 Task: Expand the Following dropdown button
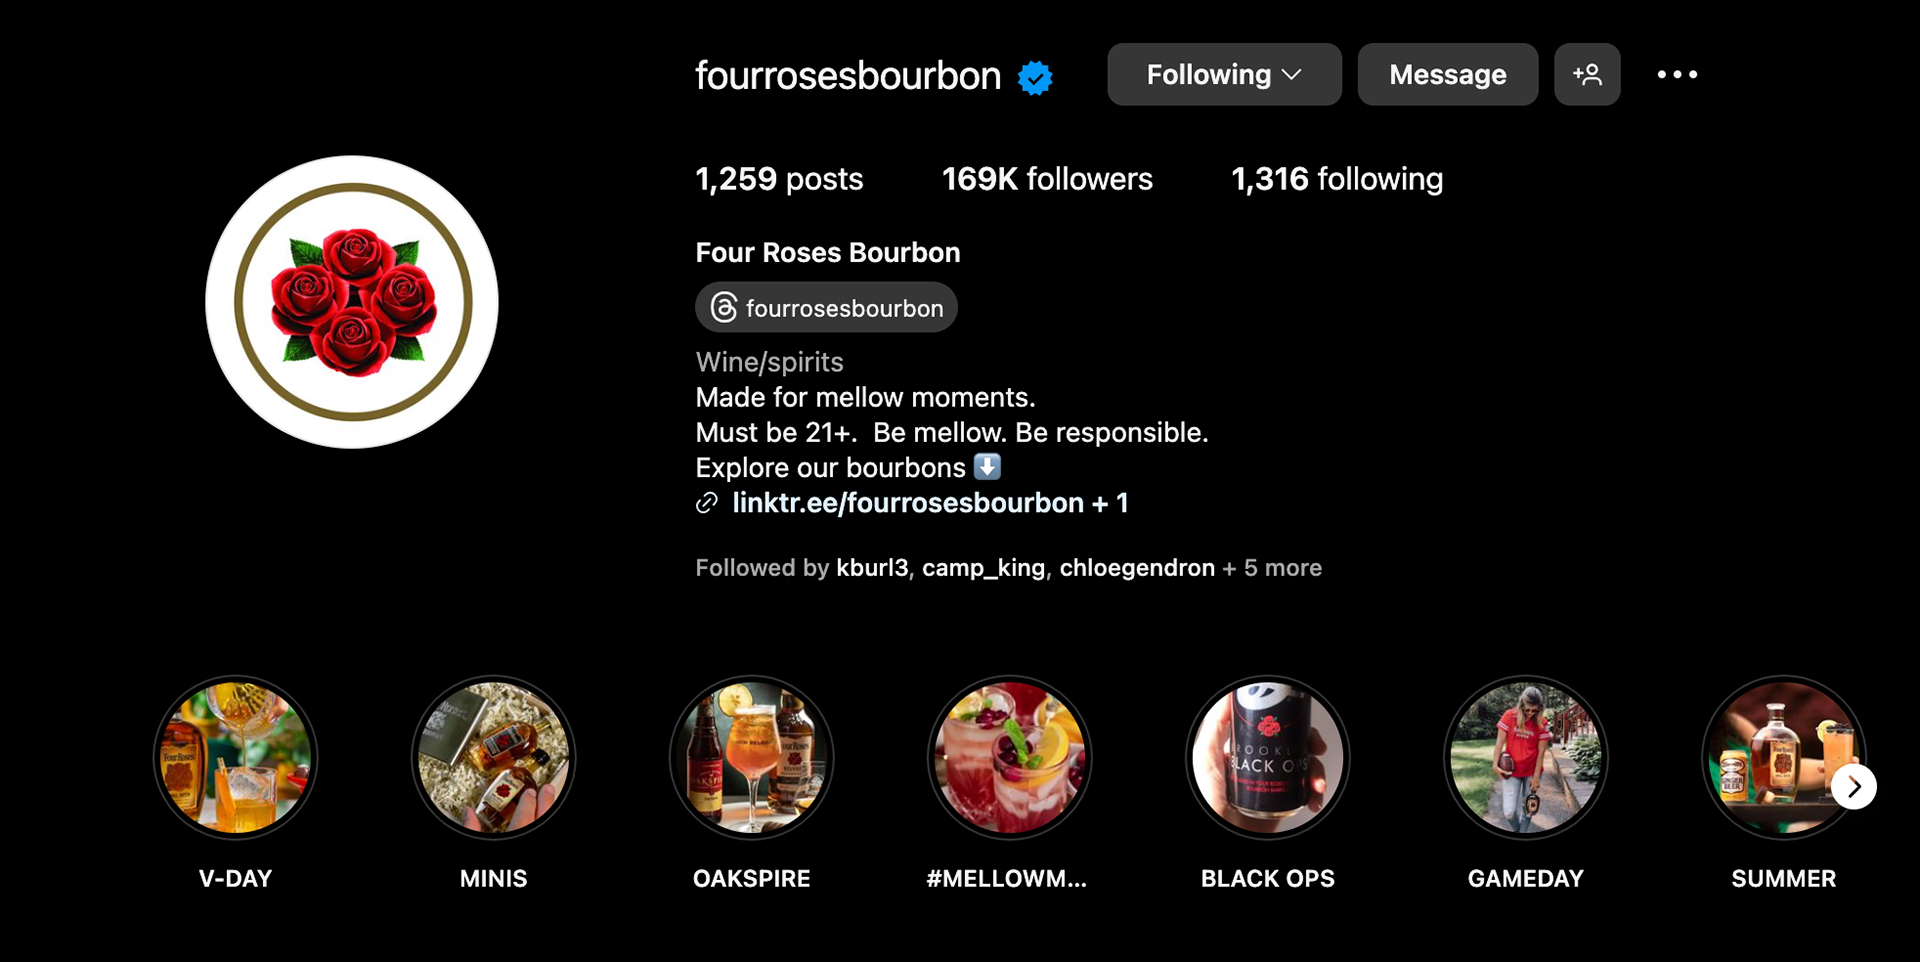[x=1224, y=74]
